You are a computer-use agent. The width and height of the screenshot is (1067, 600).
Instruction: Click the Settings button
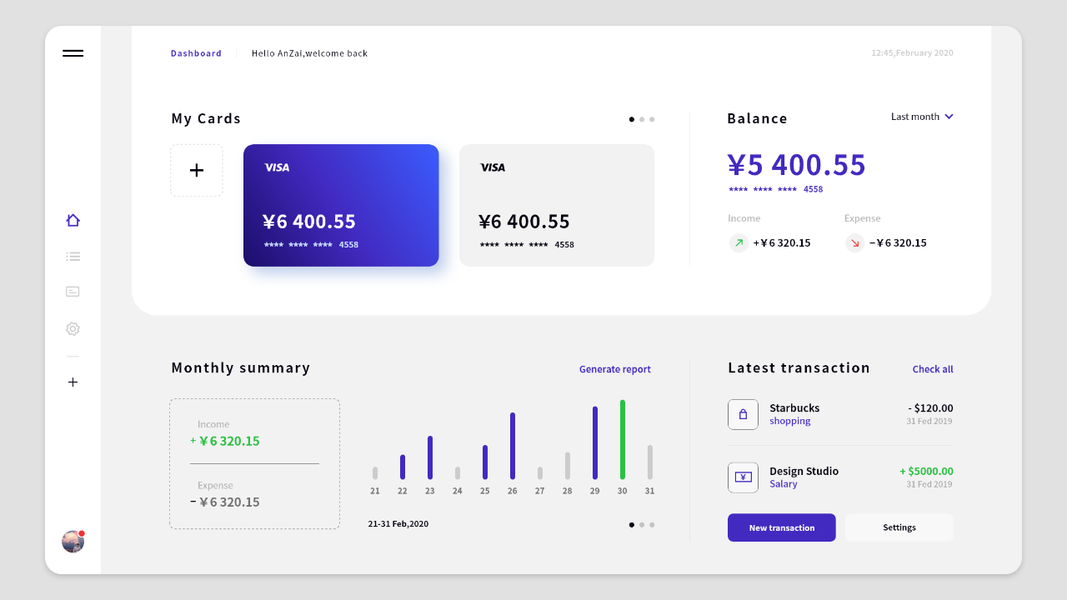(x=899, y=527)
